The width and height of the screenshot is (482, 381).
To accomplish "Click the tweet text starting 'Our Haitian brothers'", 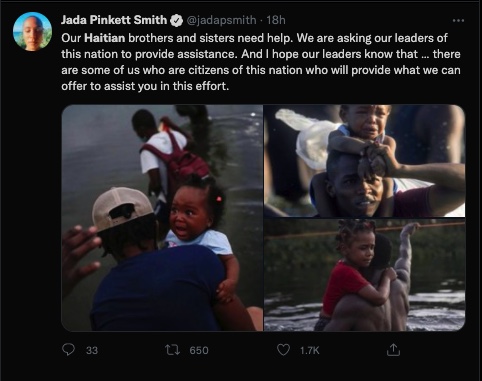I will tap(261, 62).
